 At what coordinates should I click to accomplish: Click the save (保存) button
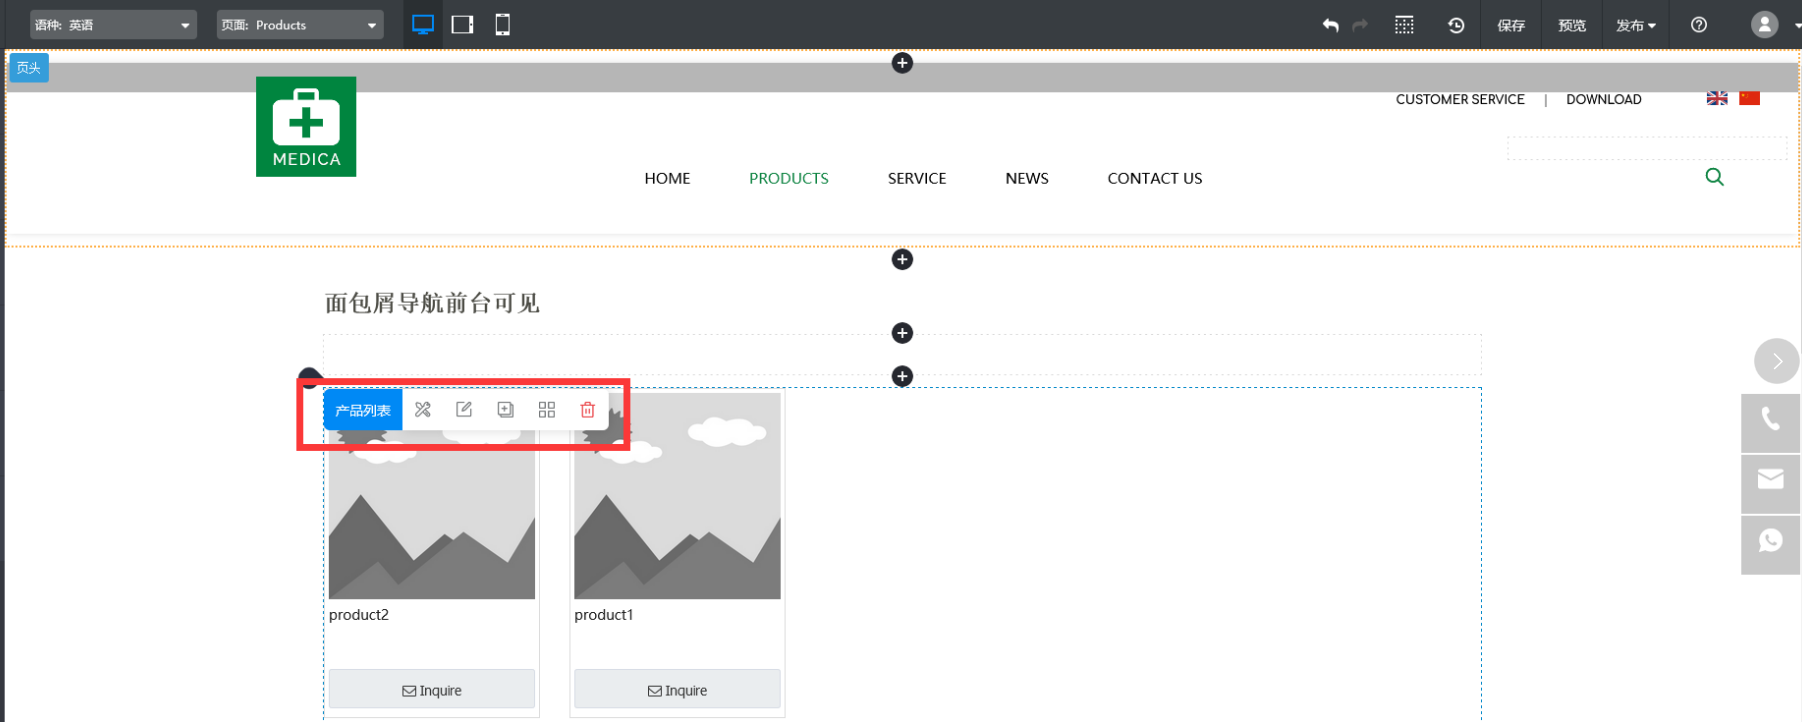(1510, 25)
